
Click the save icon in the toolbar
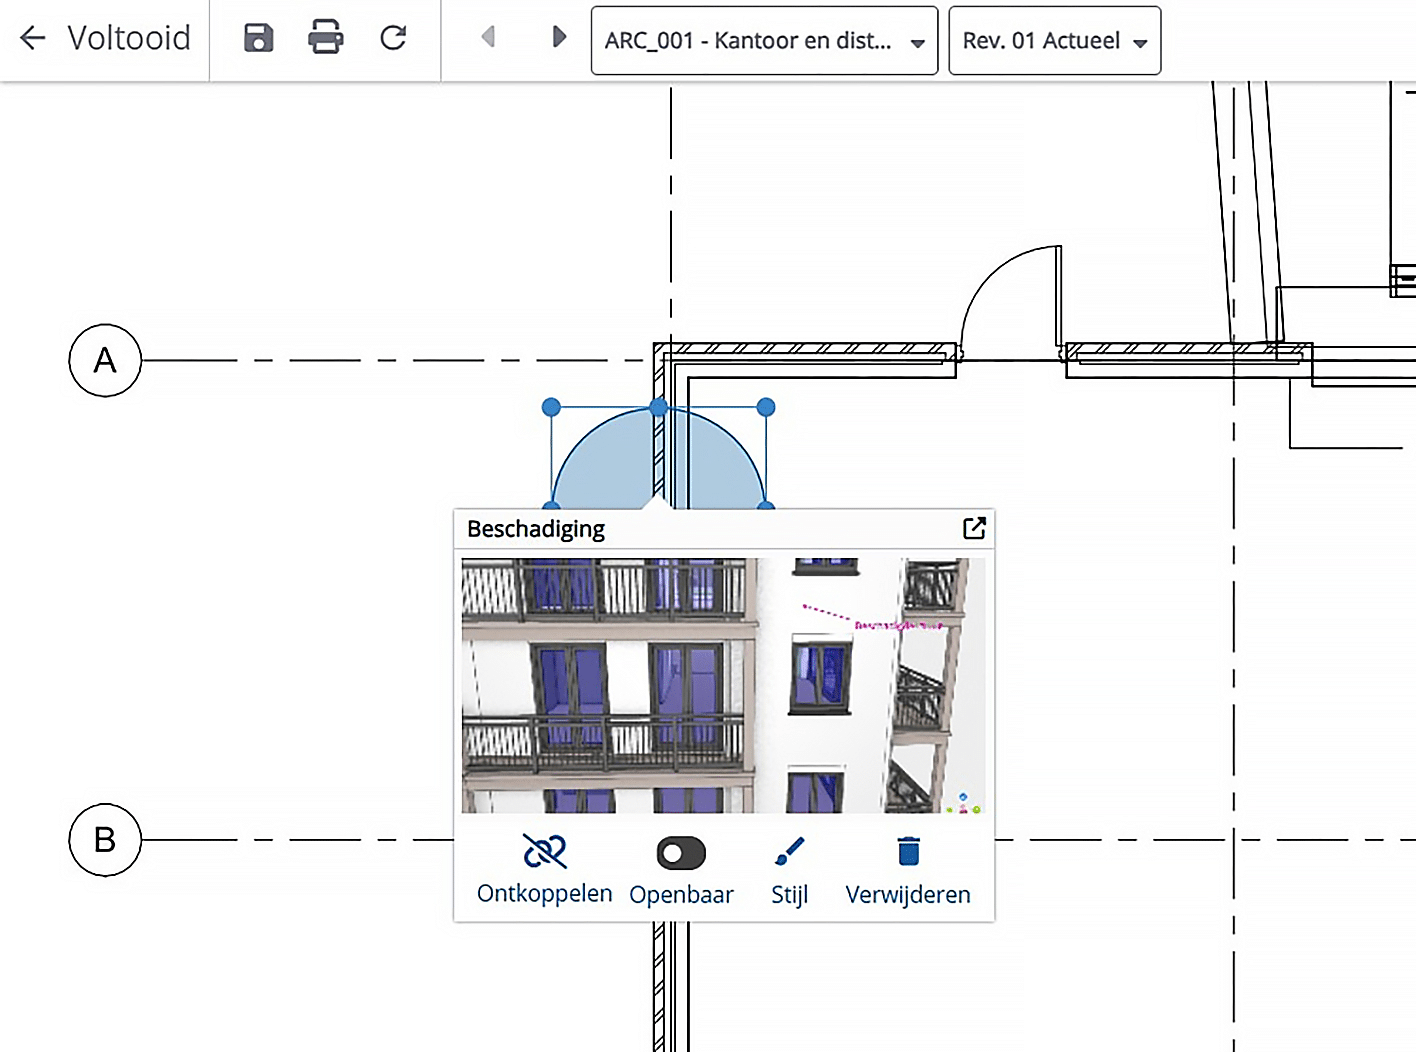(256, 37)
